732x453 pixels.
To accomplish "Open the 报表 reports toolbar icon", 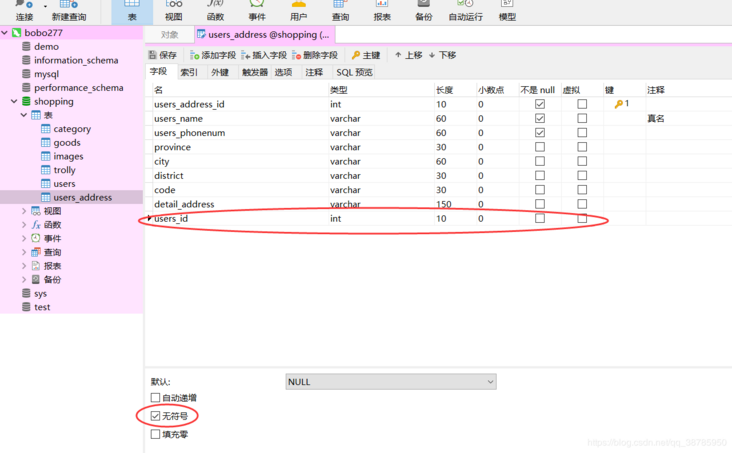I will coord(382,11).
